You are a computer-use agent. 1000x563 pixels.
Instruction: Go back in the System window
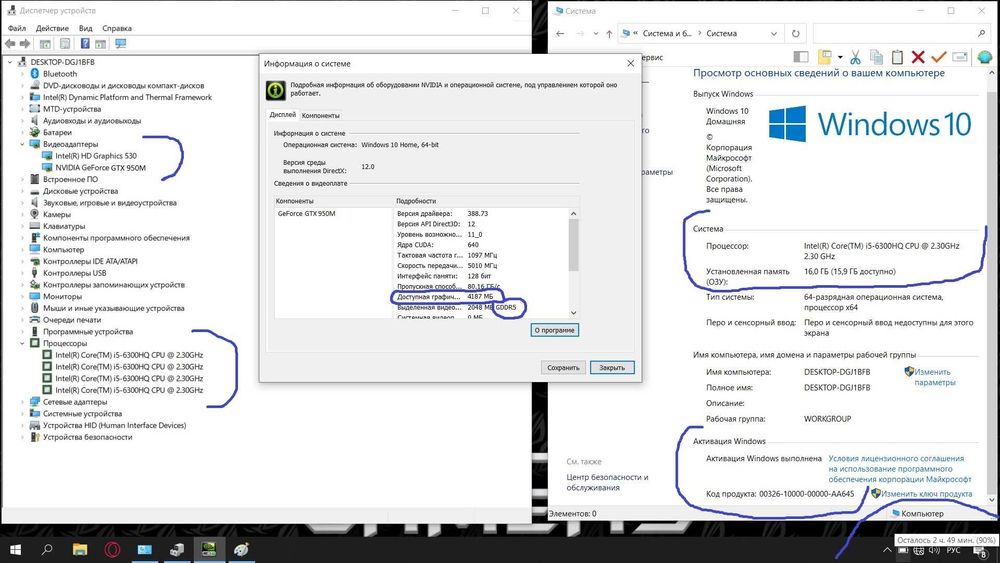[560, 34]
